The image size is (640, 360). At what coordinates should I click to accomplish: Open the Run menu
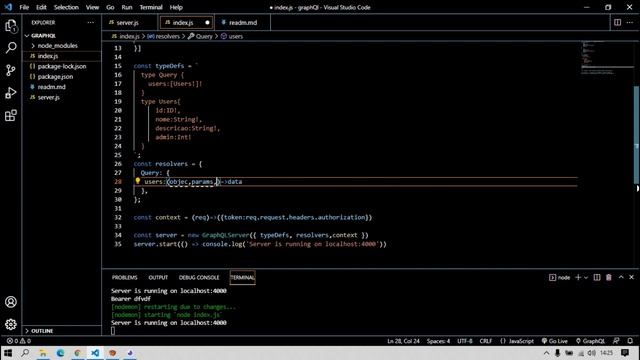(127, 7)
